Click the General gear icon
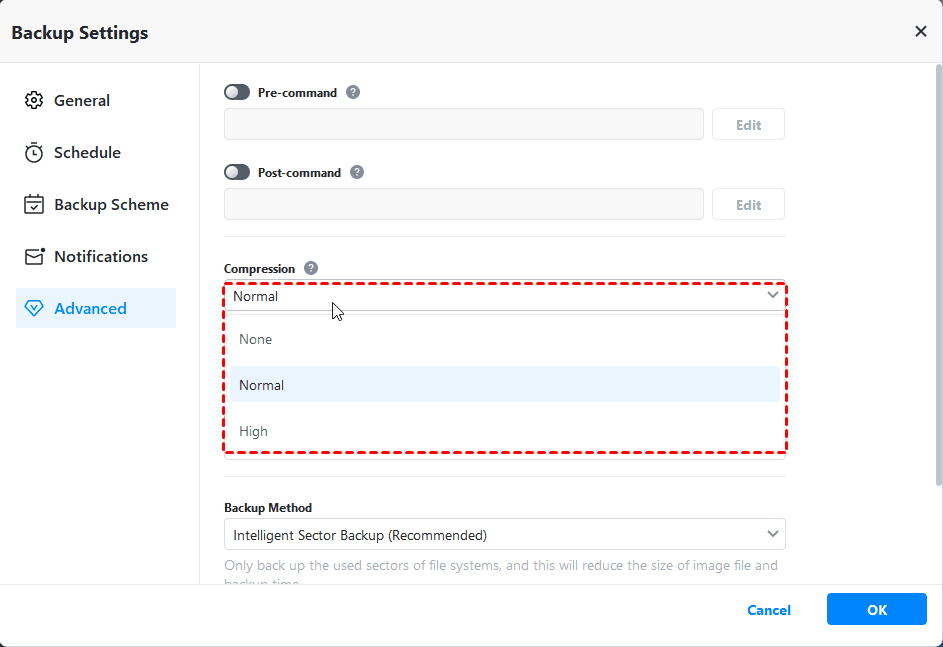Image resolution: width=943 pixels, height=647 pixels. point(34,101)
